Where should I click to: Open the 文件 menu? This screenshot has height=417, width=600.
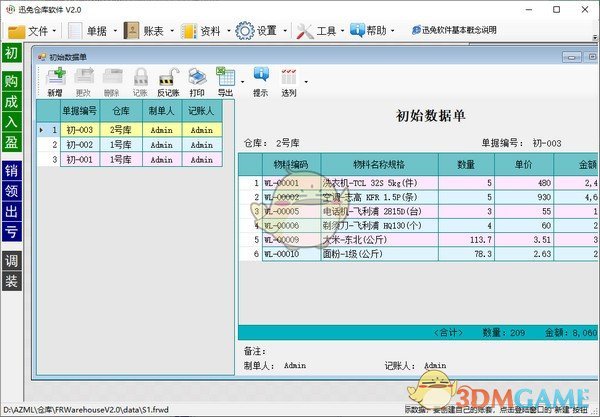click(x=32, y=31)
